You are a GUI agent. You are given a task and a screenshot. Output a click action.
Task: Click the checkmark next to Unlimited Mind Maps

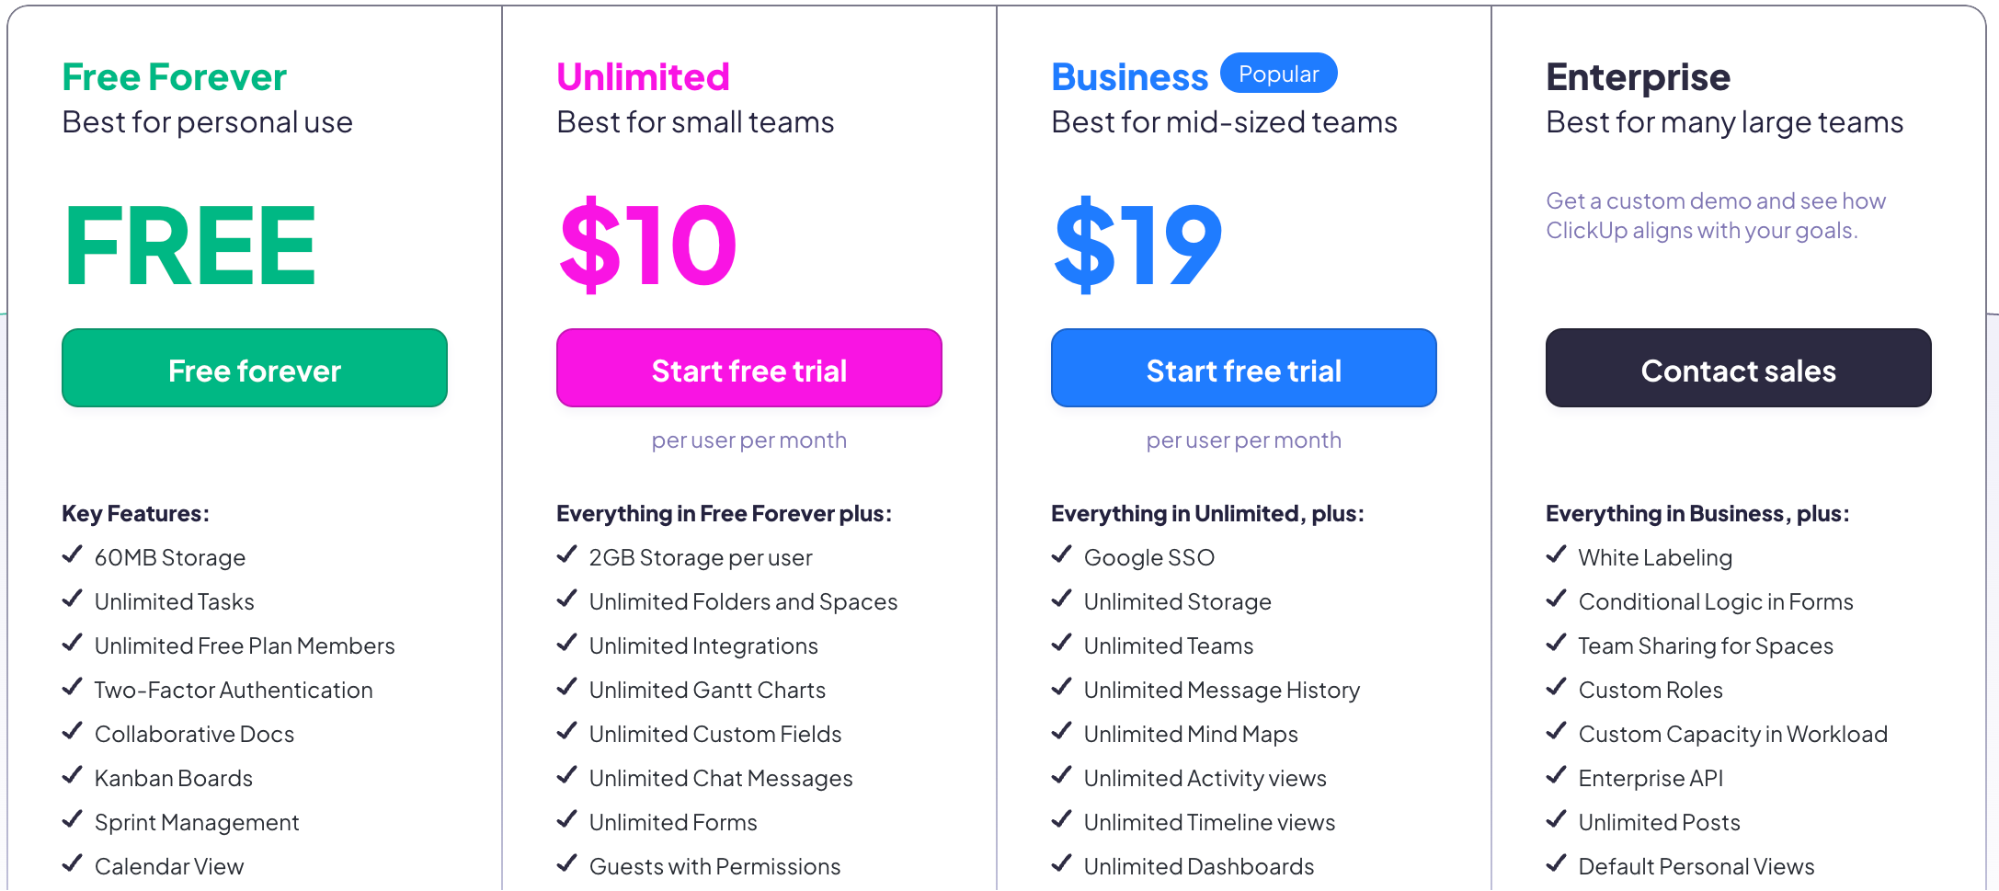click(1060, 732)
